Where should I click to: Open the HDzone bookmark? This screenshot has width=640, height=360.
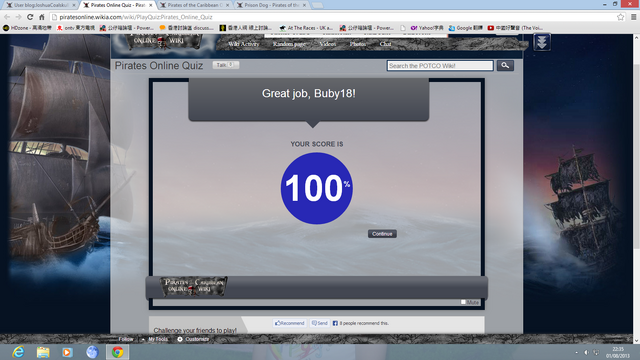(27, 28)
